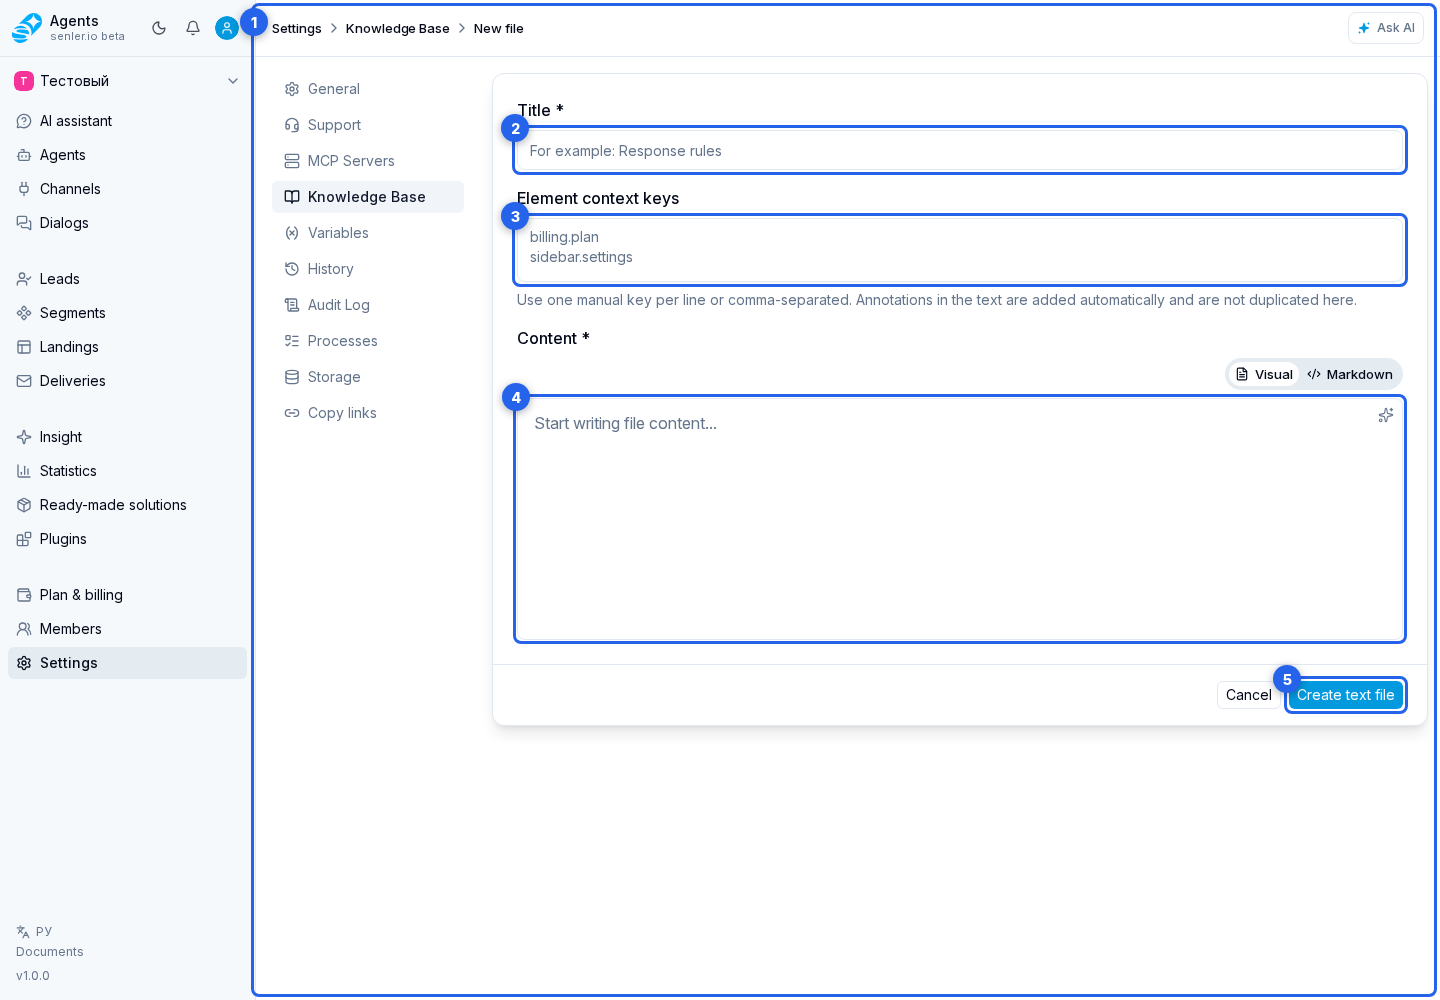
Task: Expand the Тестовый workspace dropdown
Action: pyautogui.click(x=127, y=81)
